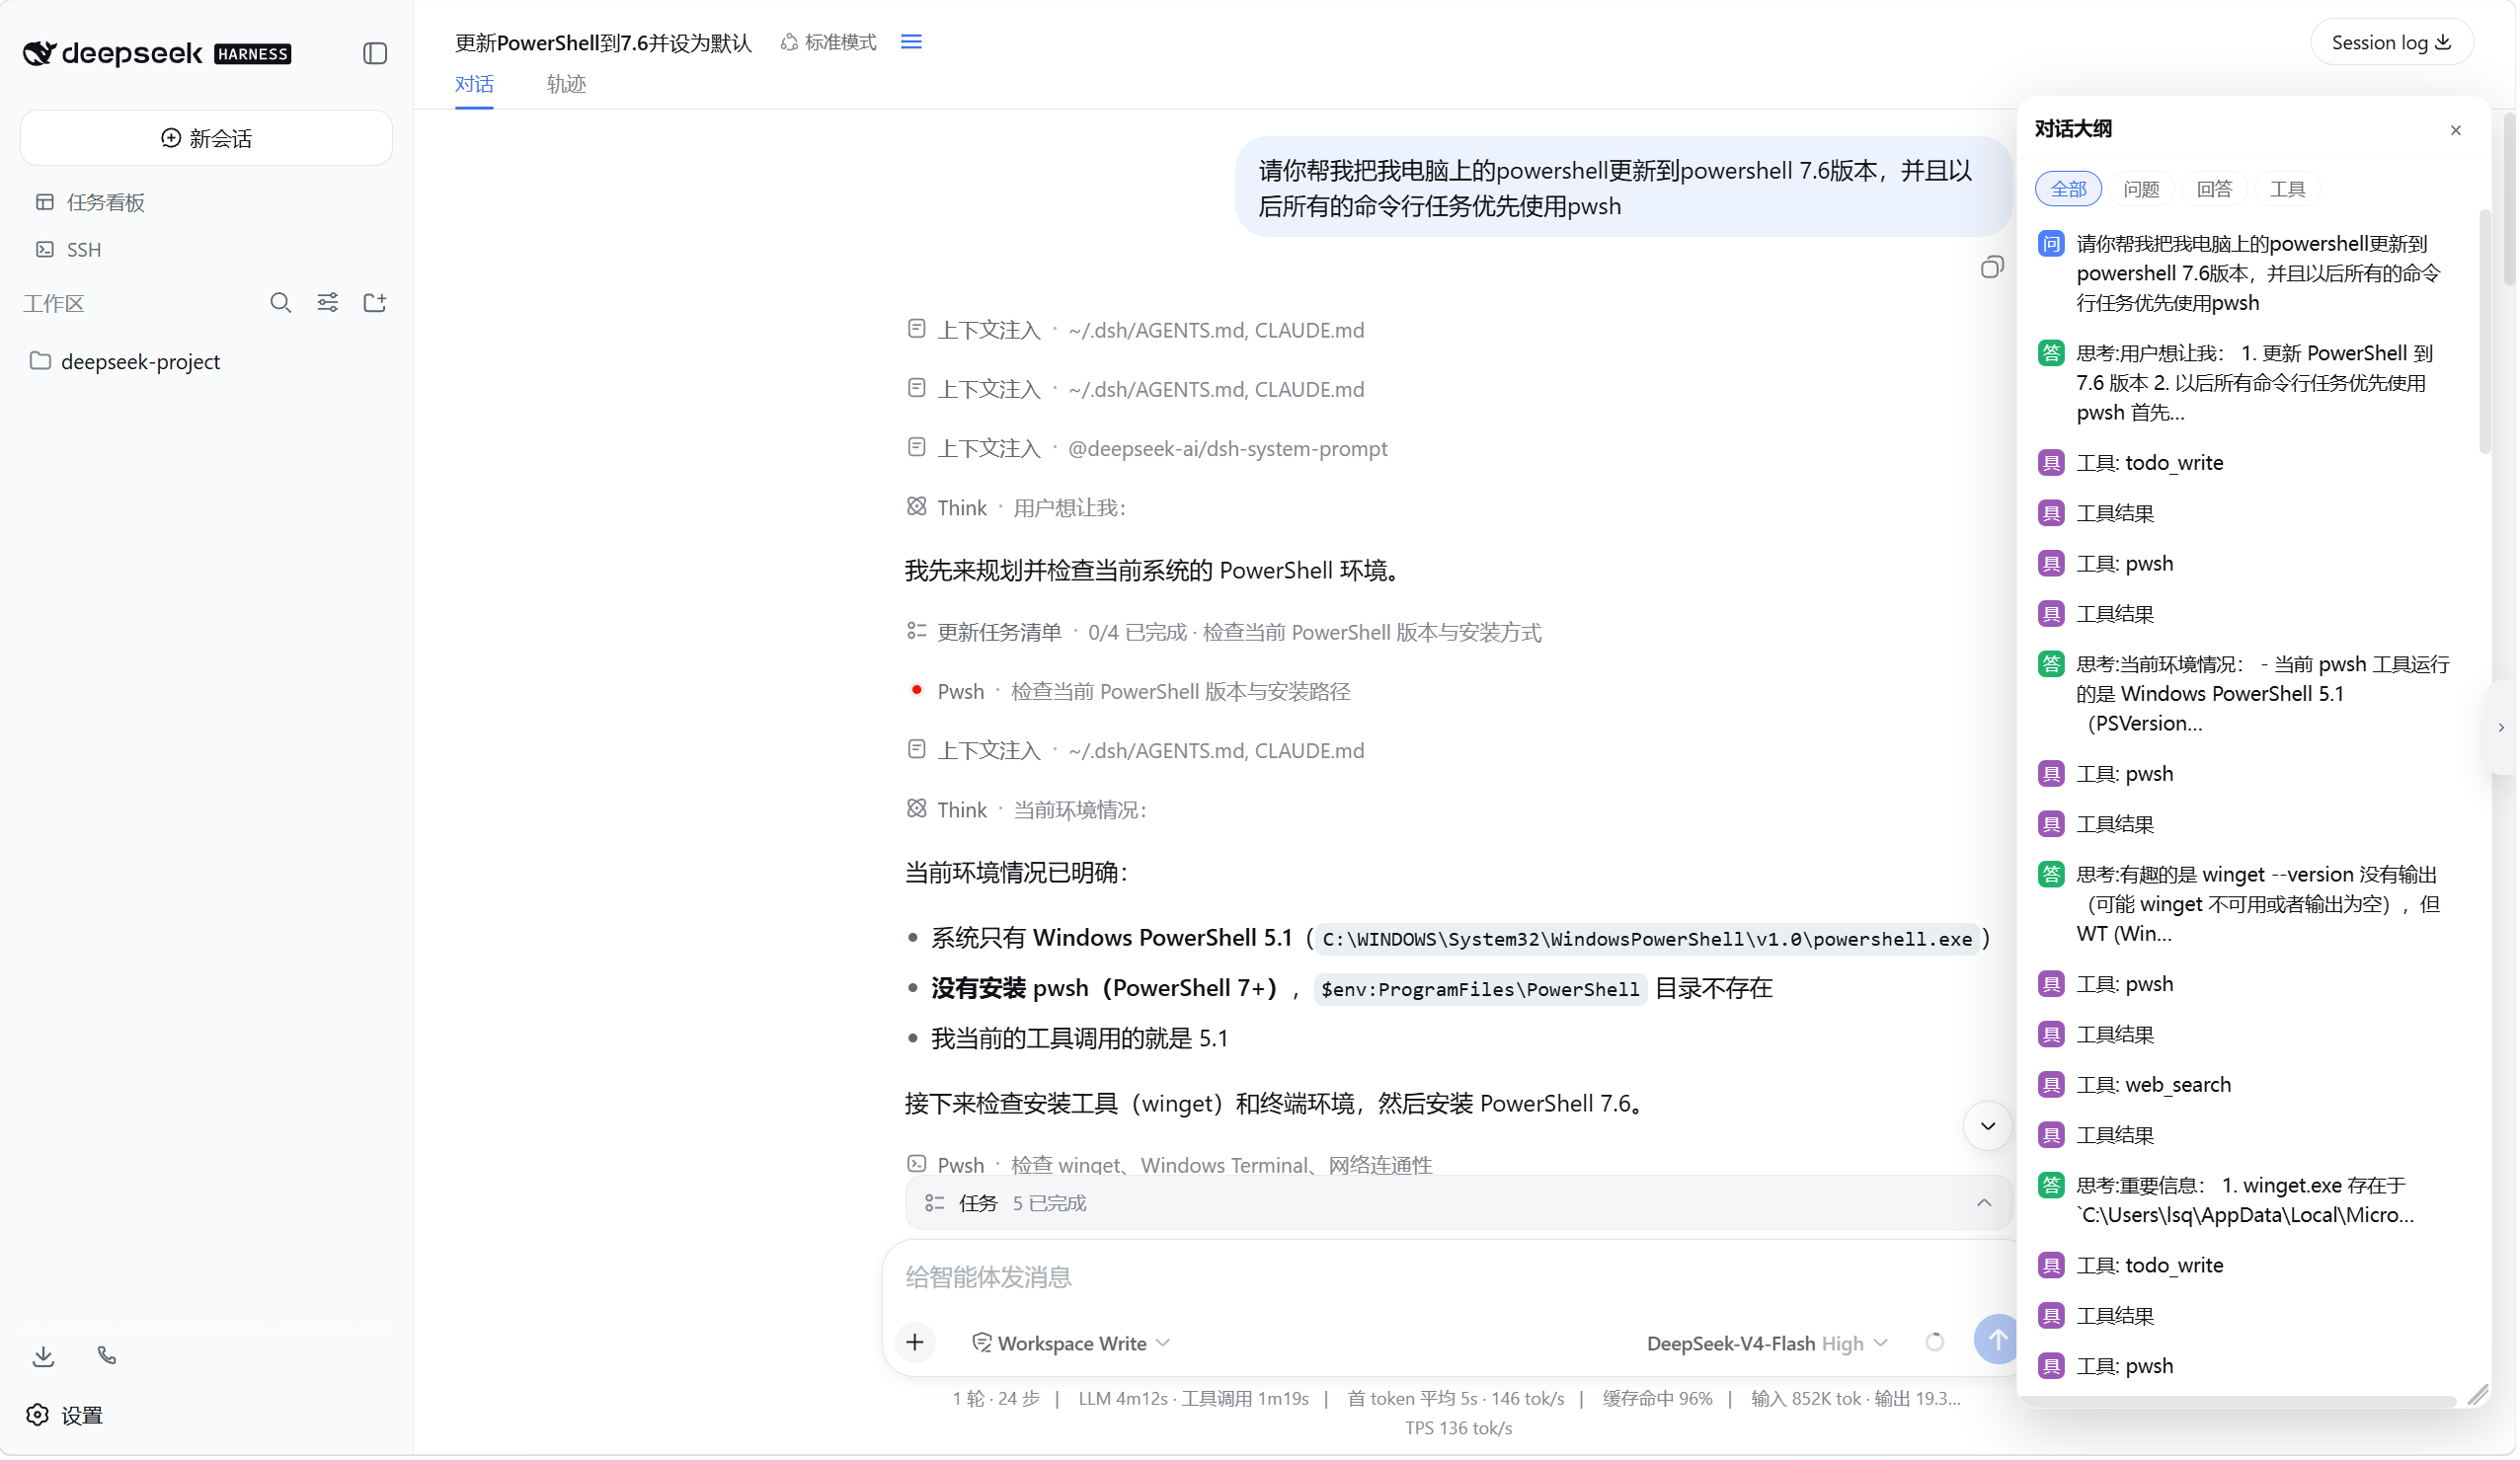Click the 标准模式 mode indicator
The width and height of the screenshot is (2520, 1460).
(829, 42)
